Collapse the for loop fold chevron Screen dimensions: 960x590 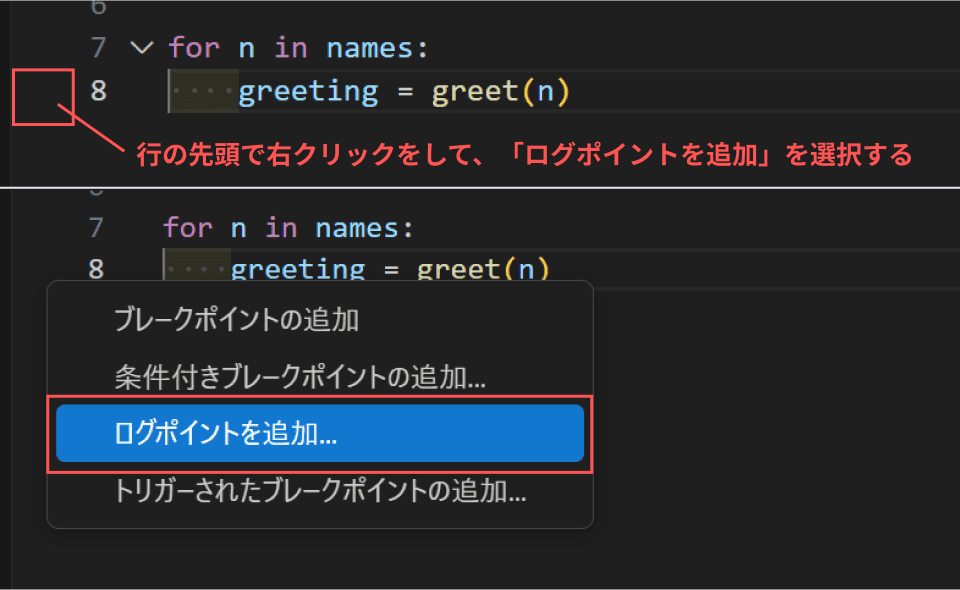tap(141, 48)
